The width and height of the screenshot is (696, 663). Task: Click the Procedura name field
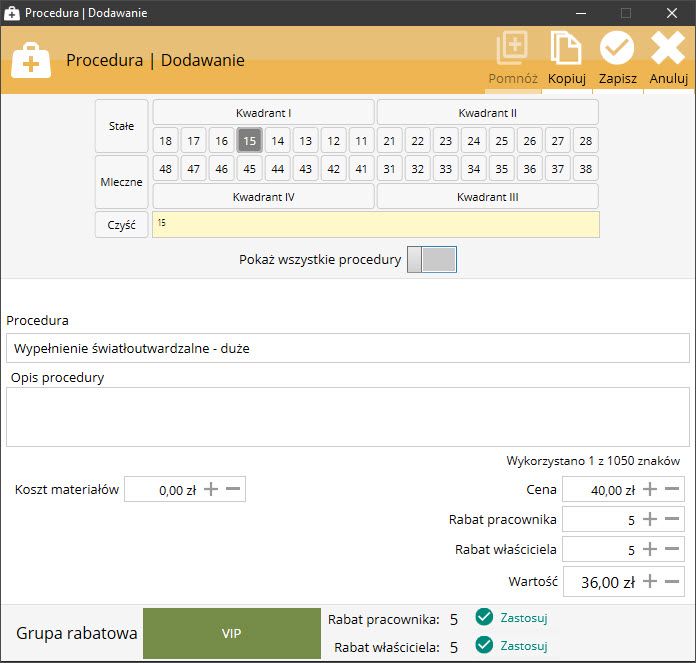pyautogui.click(x=348, y=348)
